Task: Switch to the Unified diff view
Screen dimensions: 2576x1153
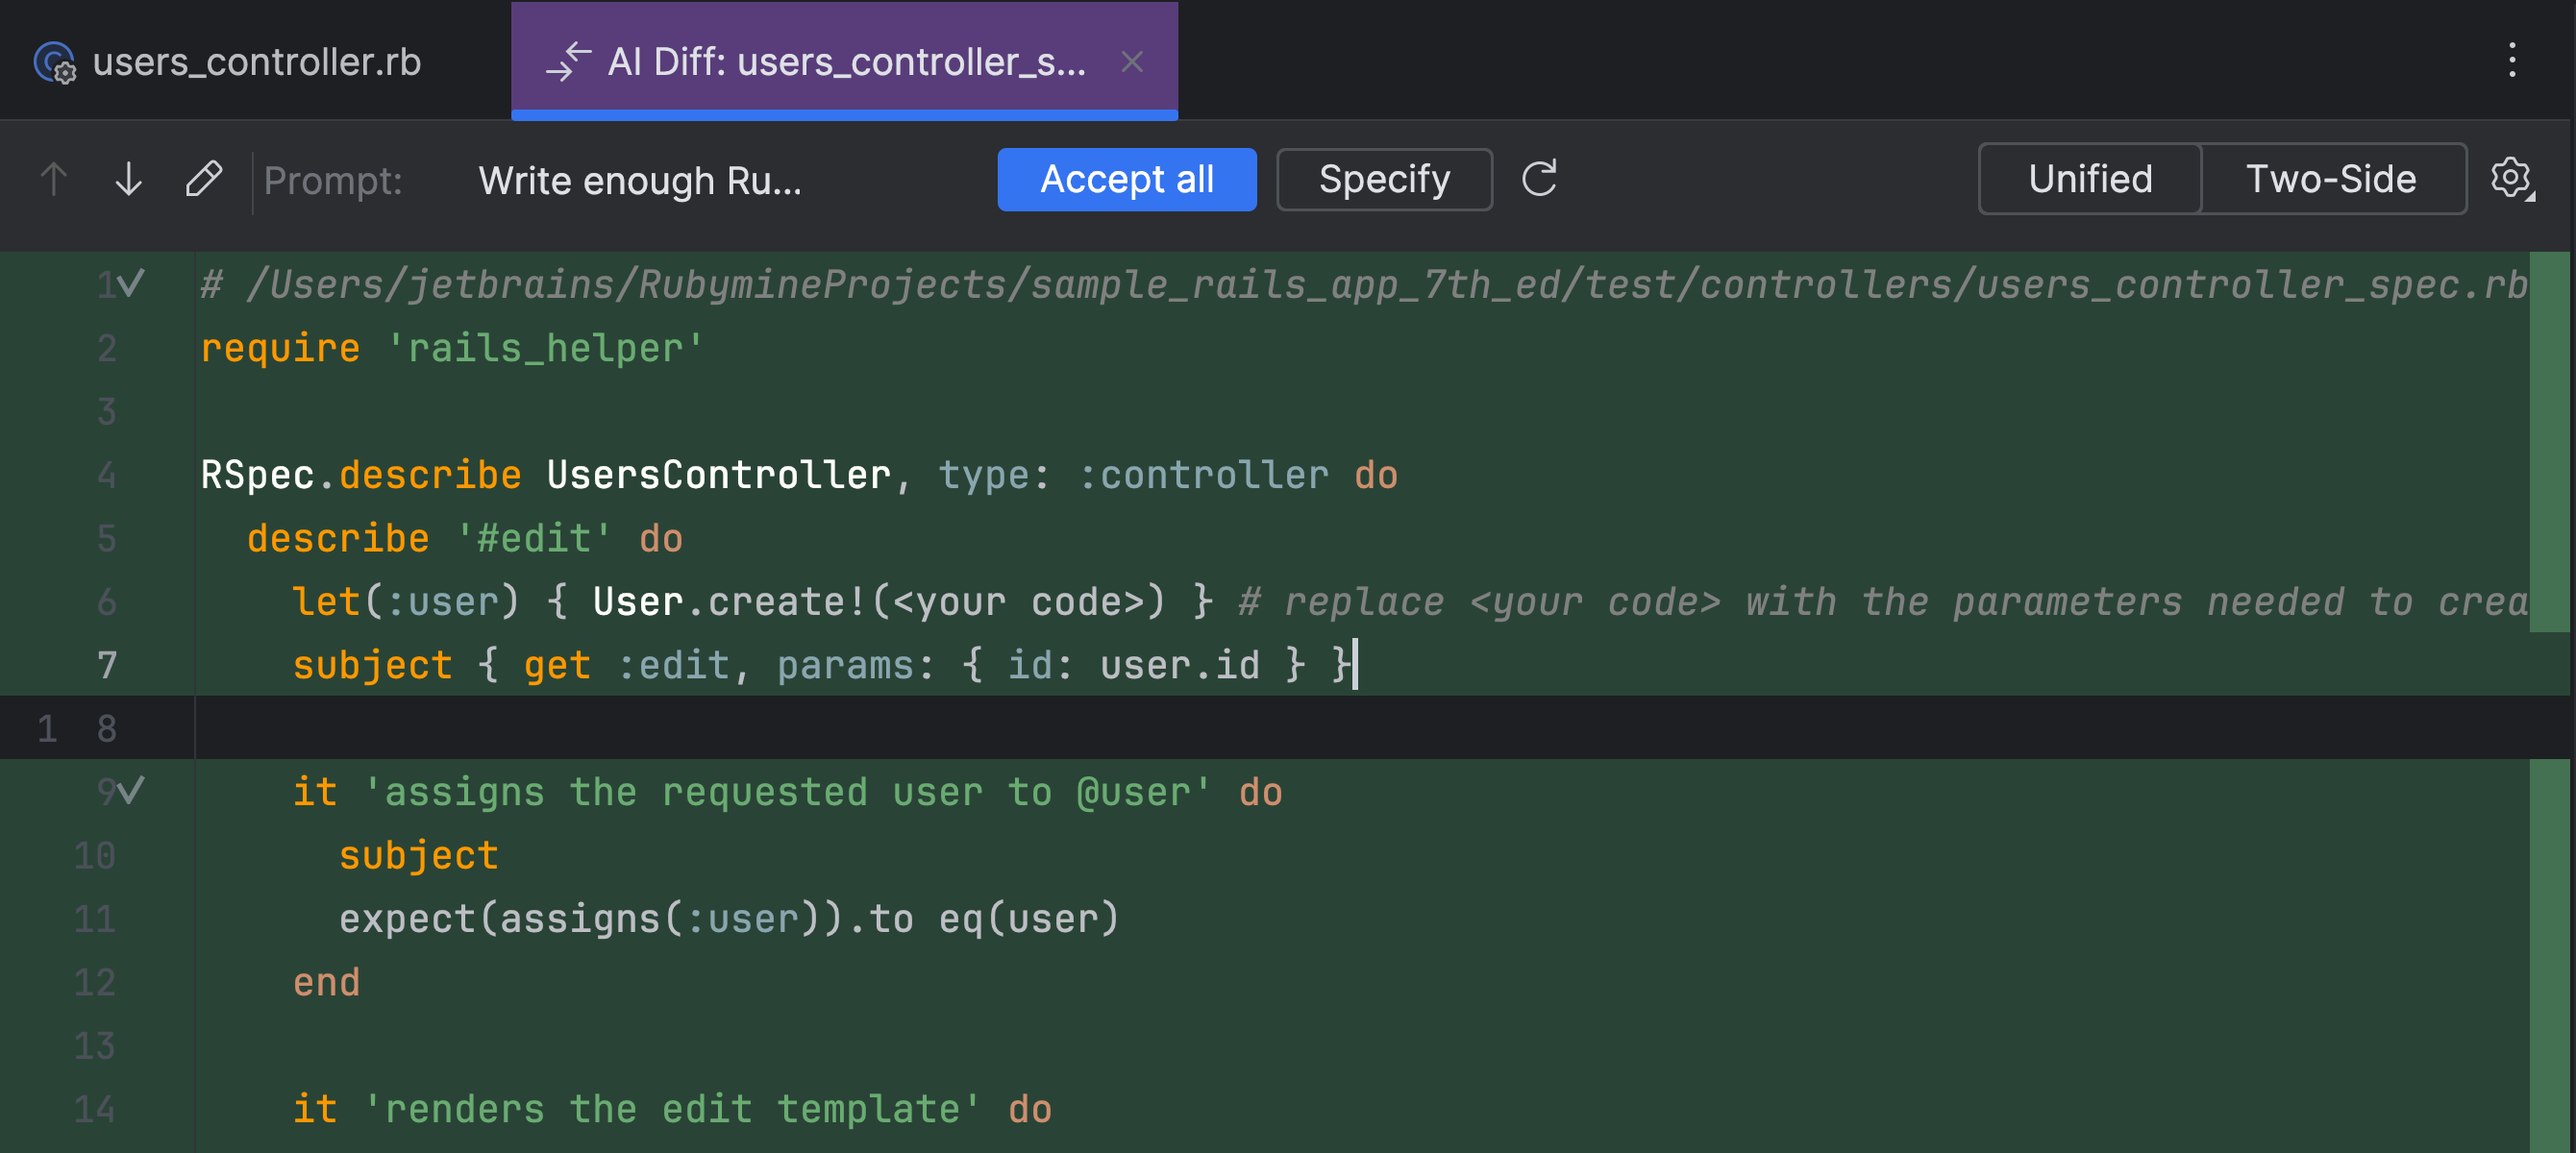Action: tap(2090, 178)
